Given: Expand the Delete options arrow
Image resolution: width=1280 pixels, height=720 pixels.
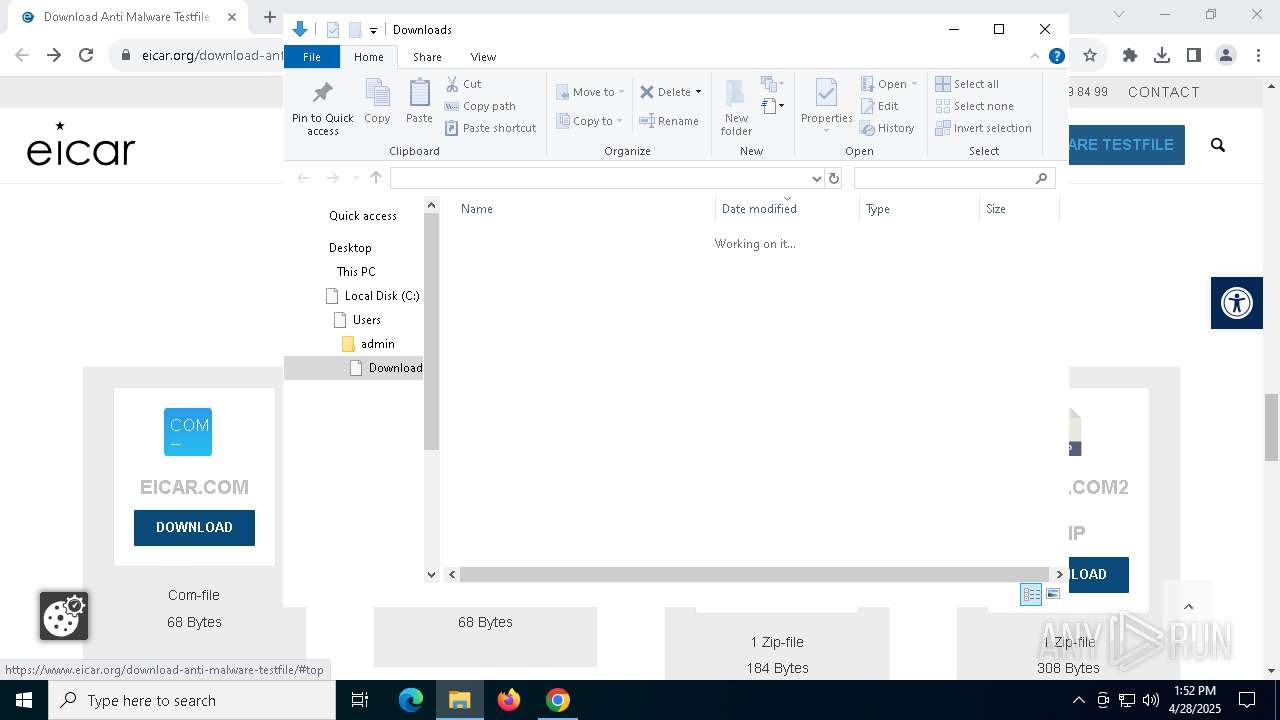Looking at the screenshot, I should point(698,92).
